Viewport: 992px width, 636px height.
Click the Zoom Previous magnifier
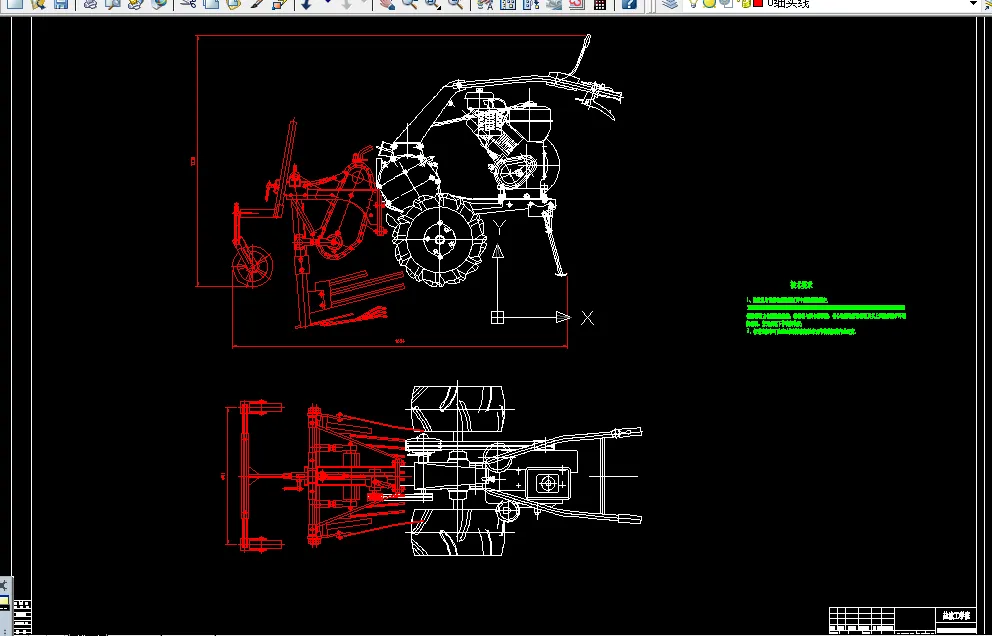pyautogui.click(x=456, y=4)
